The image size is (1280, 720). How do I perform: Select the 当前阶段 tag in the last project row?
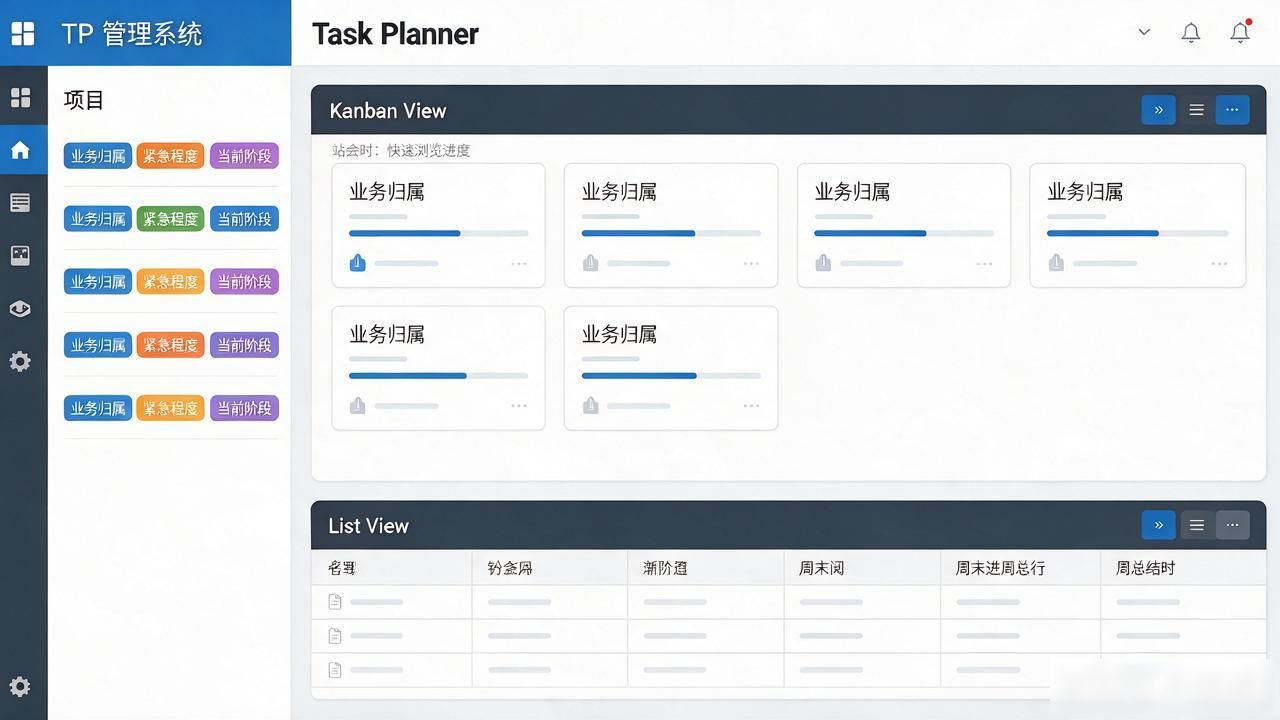pyautogui.click(x=244, y=408)
